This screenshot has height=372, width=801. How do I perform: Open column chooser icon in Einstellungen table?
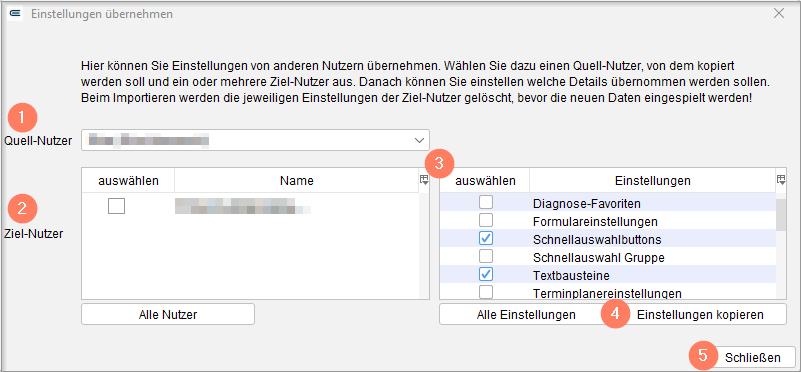[781, 180]
